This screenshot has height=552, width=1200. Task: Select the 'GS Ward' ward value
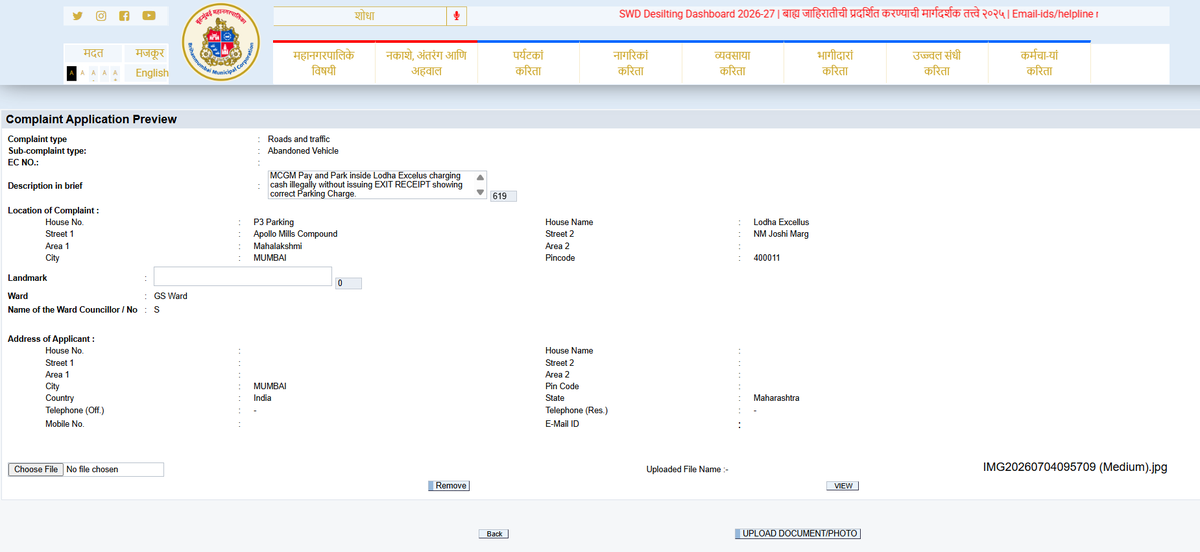coord(171,296)
